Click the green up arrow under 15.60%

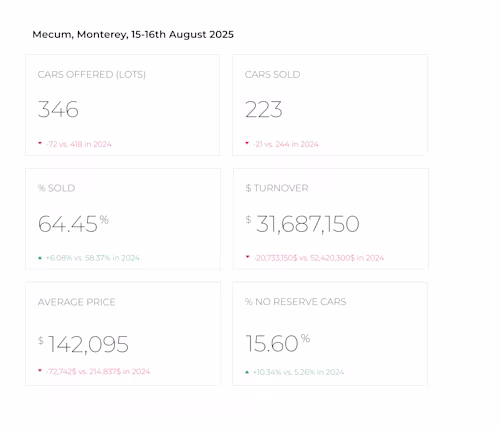tap(247, 372)
